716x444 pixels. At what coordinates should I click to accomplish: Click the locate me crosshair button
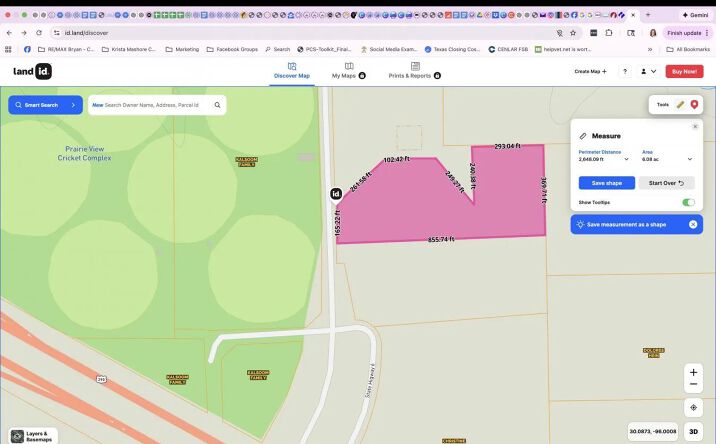tap(693, 407)
